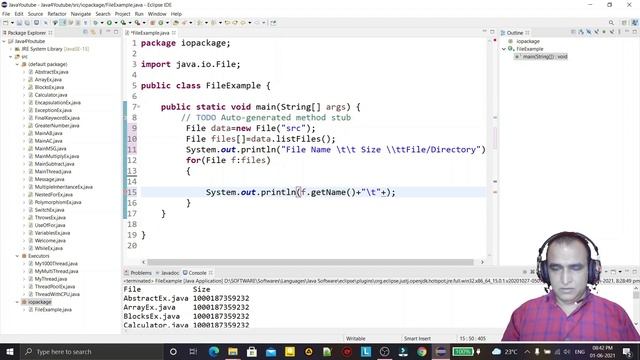Open Microsoft Edge from taskbar

[214, 351]
